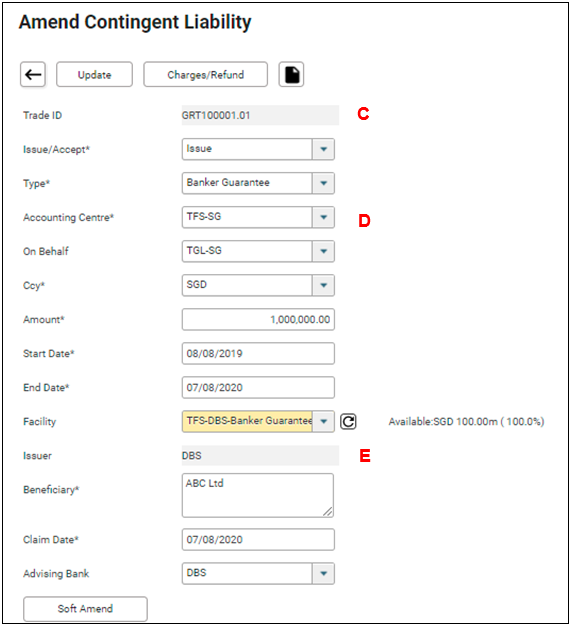Click the Amount input field
The image size is (572, 627).
click(258, 319)
